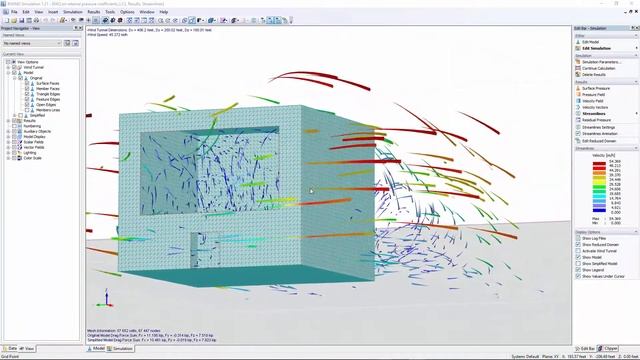Open the Insert menu
640x360 pixels.
pyautogui.click(x=53, y=12)
